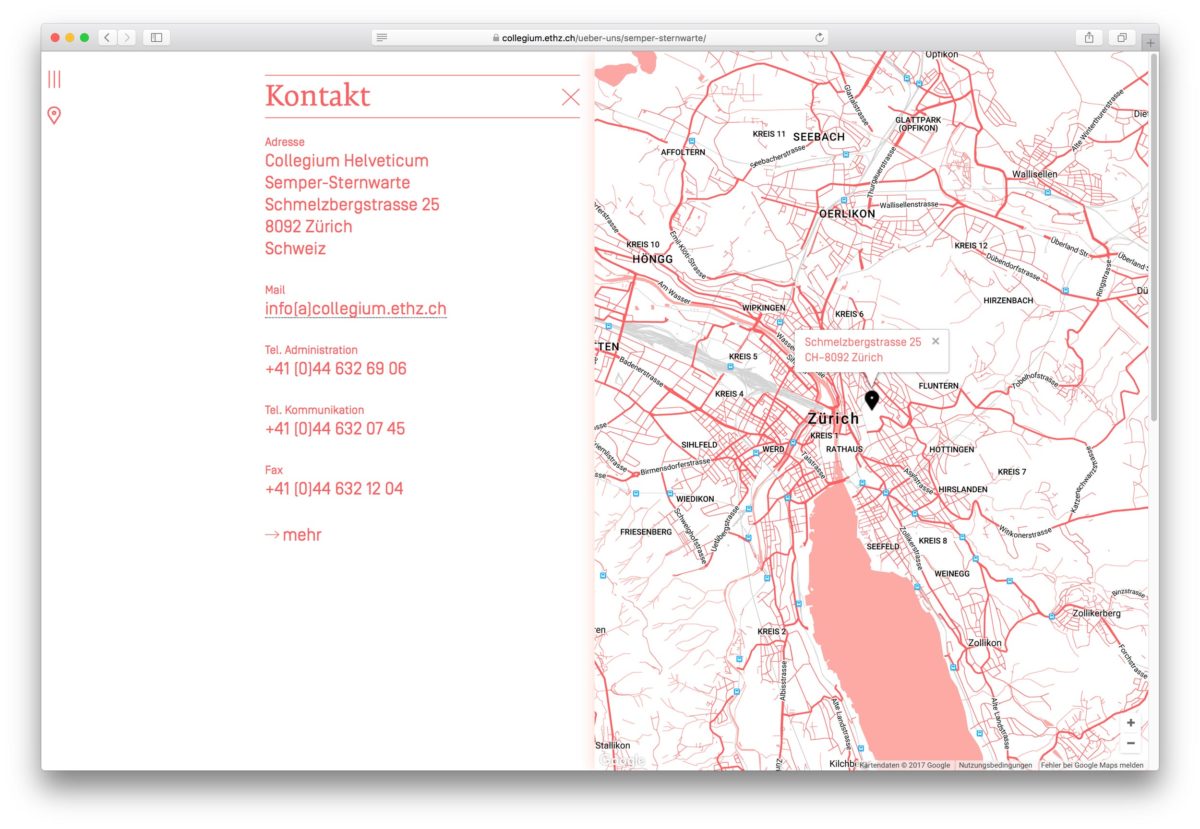Zoom out on the map

(1130, 744)
